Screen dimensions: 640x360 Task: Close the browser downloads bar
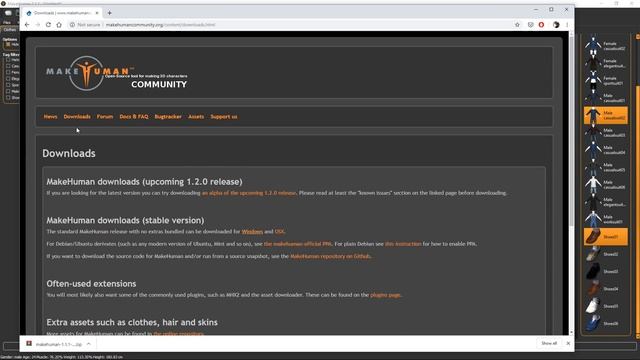568,344
